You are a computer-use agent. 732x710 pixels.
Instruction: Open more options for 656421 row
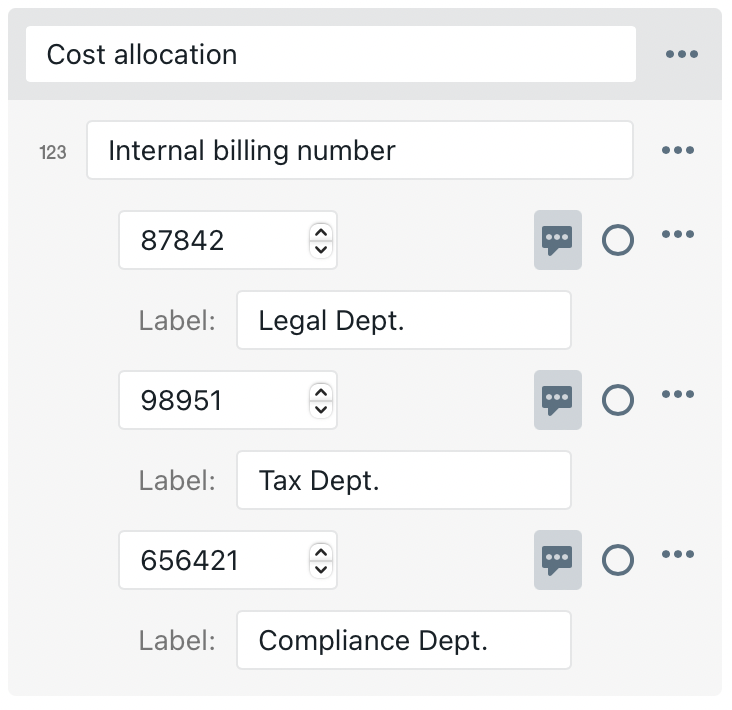tap(677, 554)
